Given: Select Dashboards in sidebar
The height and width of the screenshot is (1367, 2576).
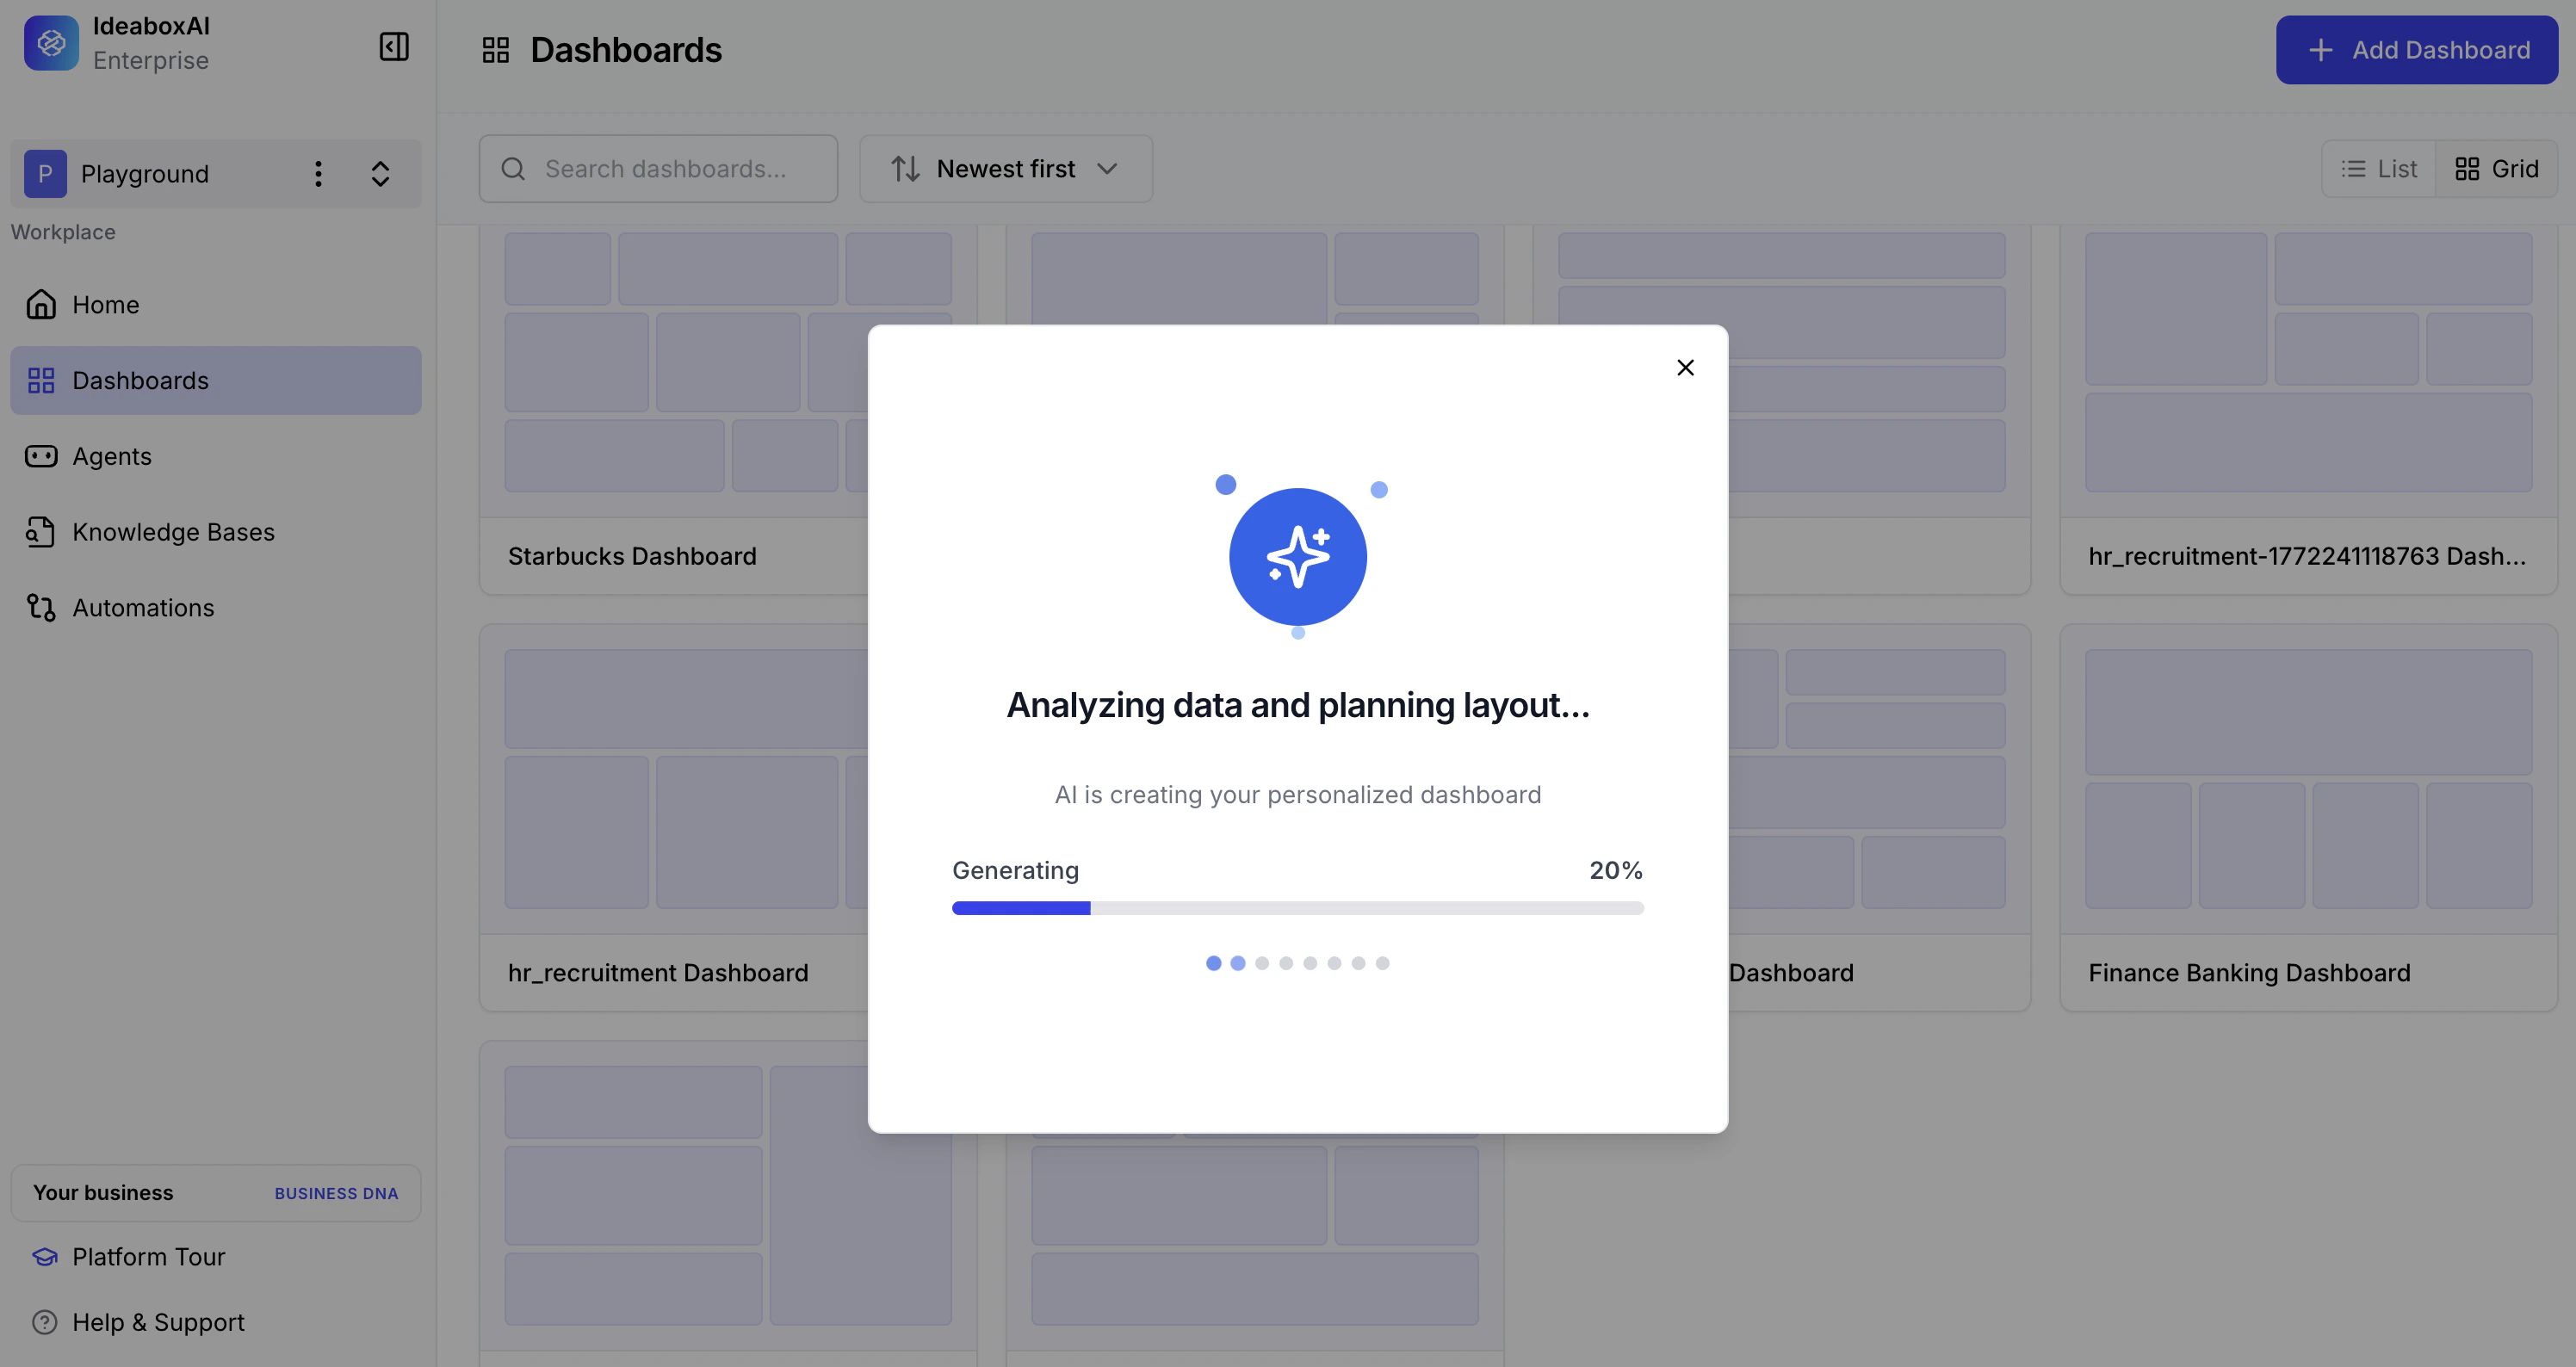Looking at the screenshot, I should [216, 380].
